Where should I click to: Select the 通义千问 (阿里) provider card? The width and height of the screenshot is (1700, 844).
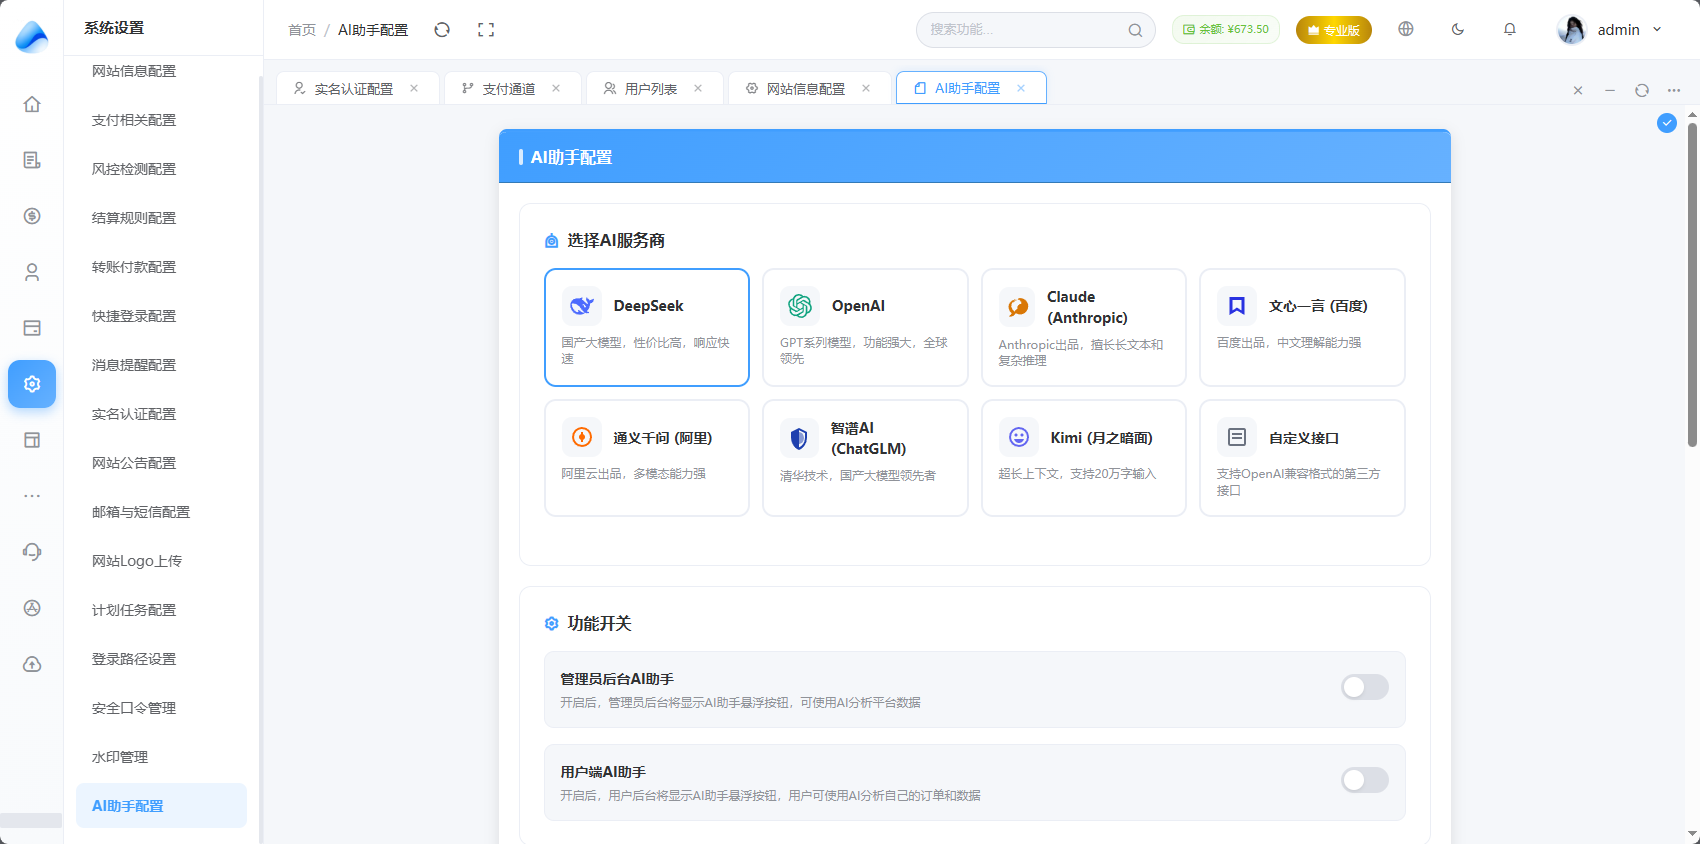coord(647,458)
